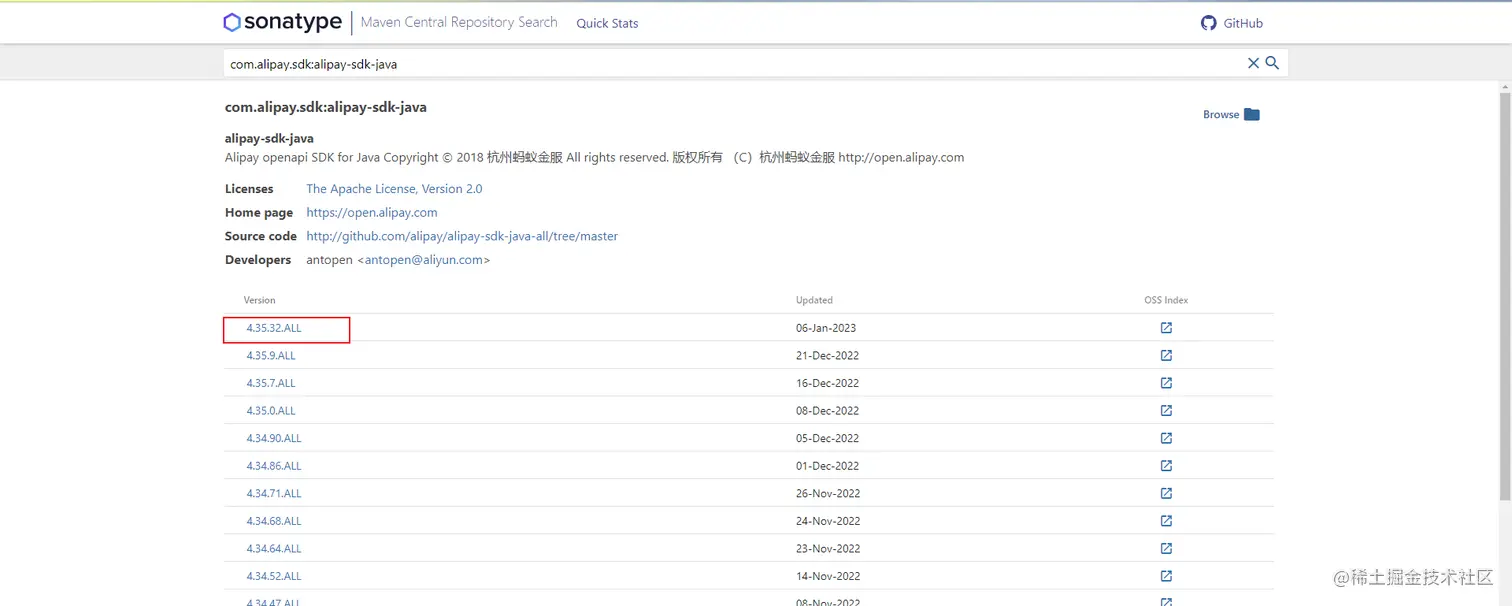Clear the search field with X icon
The width and height of the screenshot is (1512, 606).
[x=1253, y=63]
